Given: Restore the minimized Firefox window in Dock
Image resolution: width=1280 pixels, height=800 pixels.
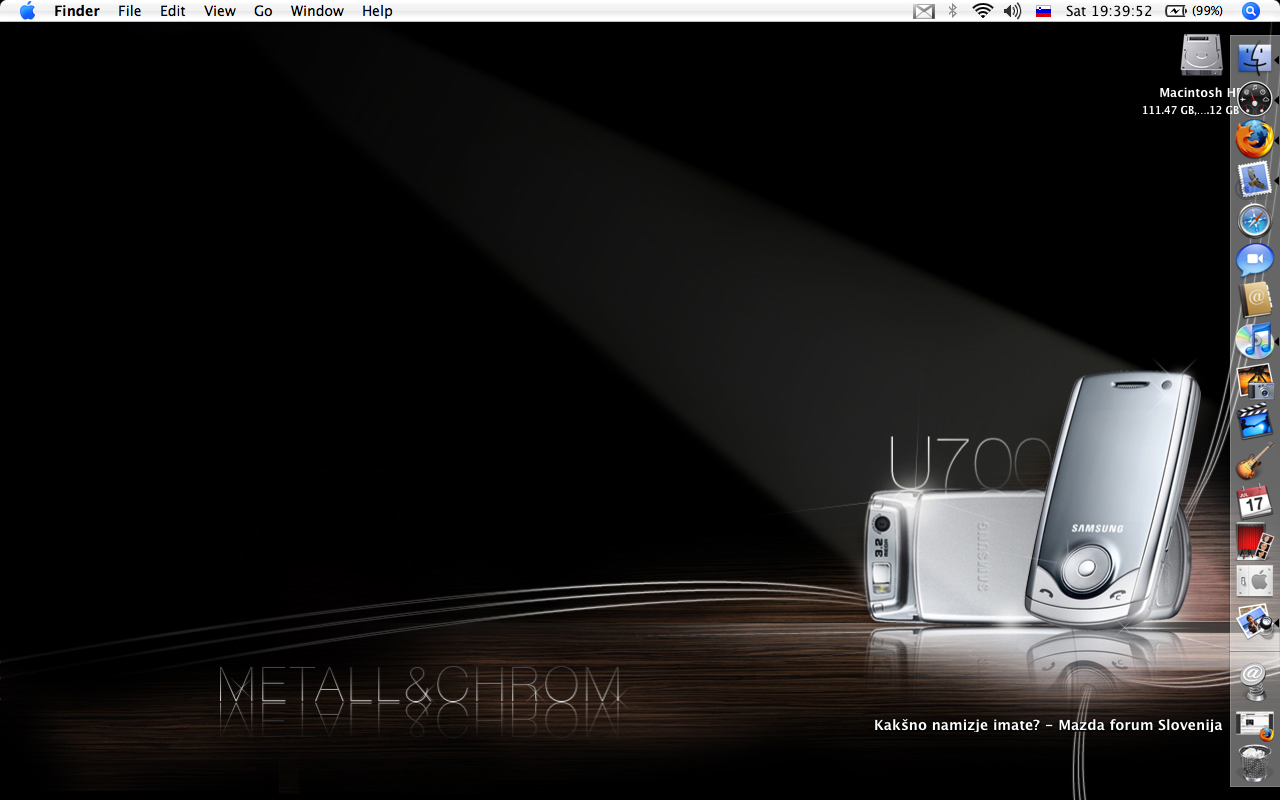Looking at the screenshot, I should tap(1254, 724).
